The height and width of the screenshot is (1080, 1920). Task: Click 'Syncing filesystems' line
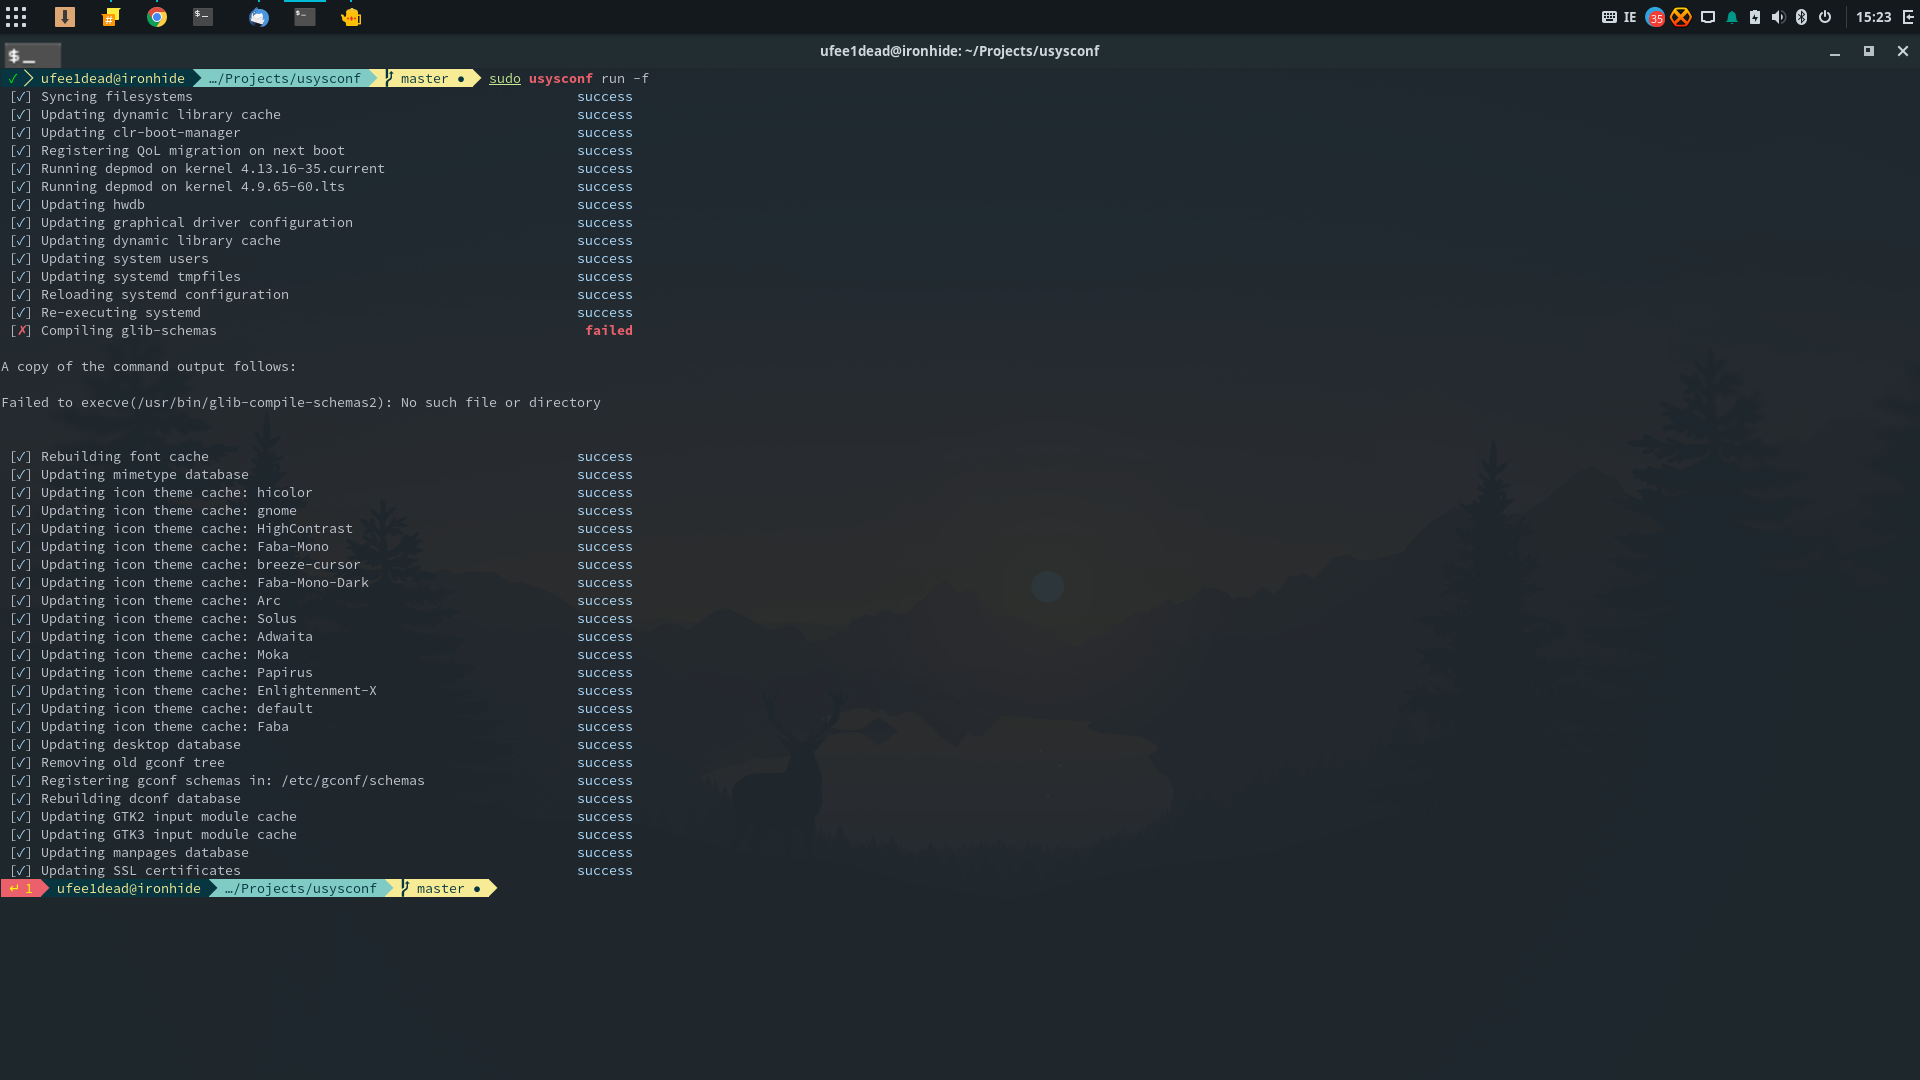(x=117, y=96)
